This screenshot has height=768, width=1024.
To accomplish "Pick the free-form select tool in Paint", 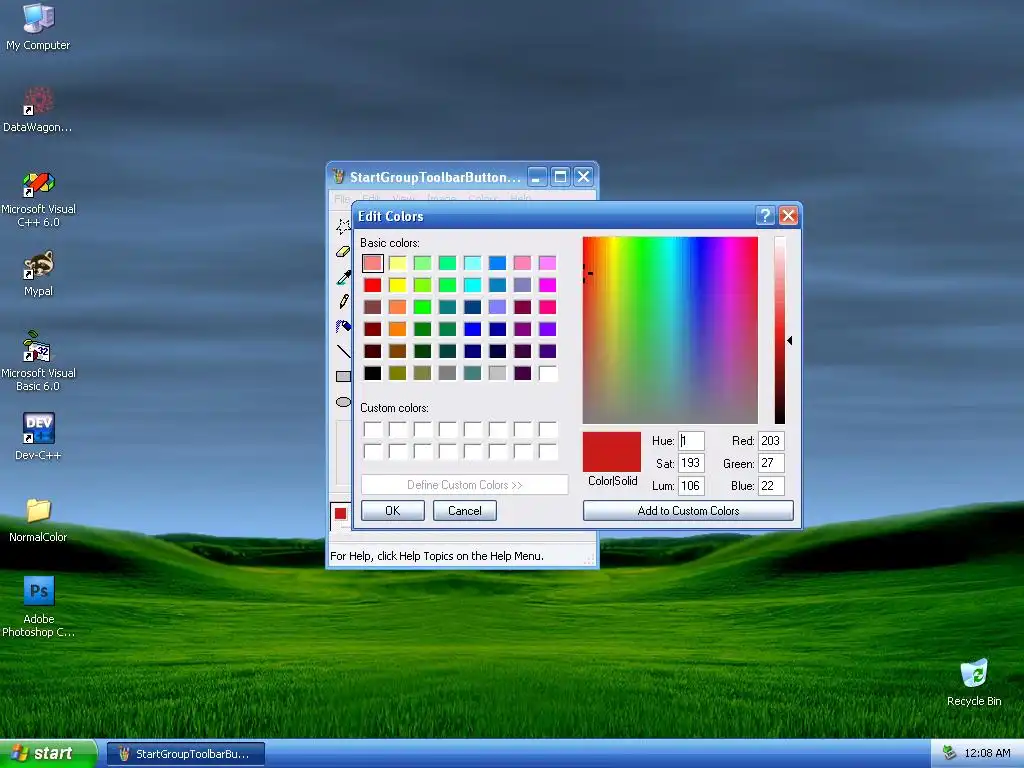I will tap(343, 226).
